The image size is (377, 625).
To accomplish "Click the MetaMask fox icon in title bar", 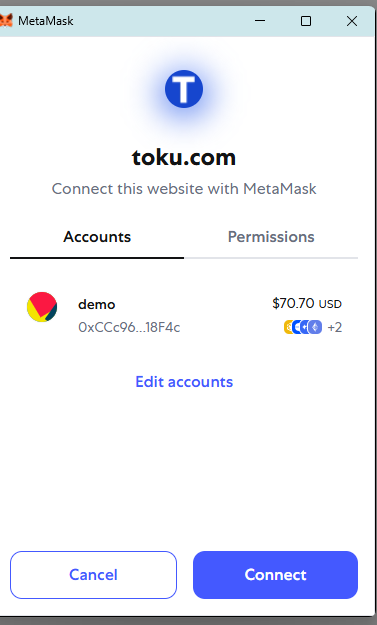I will [x=6, y=20].
